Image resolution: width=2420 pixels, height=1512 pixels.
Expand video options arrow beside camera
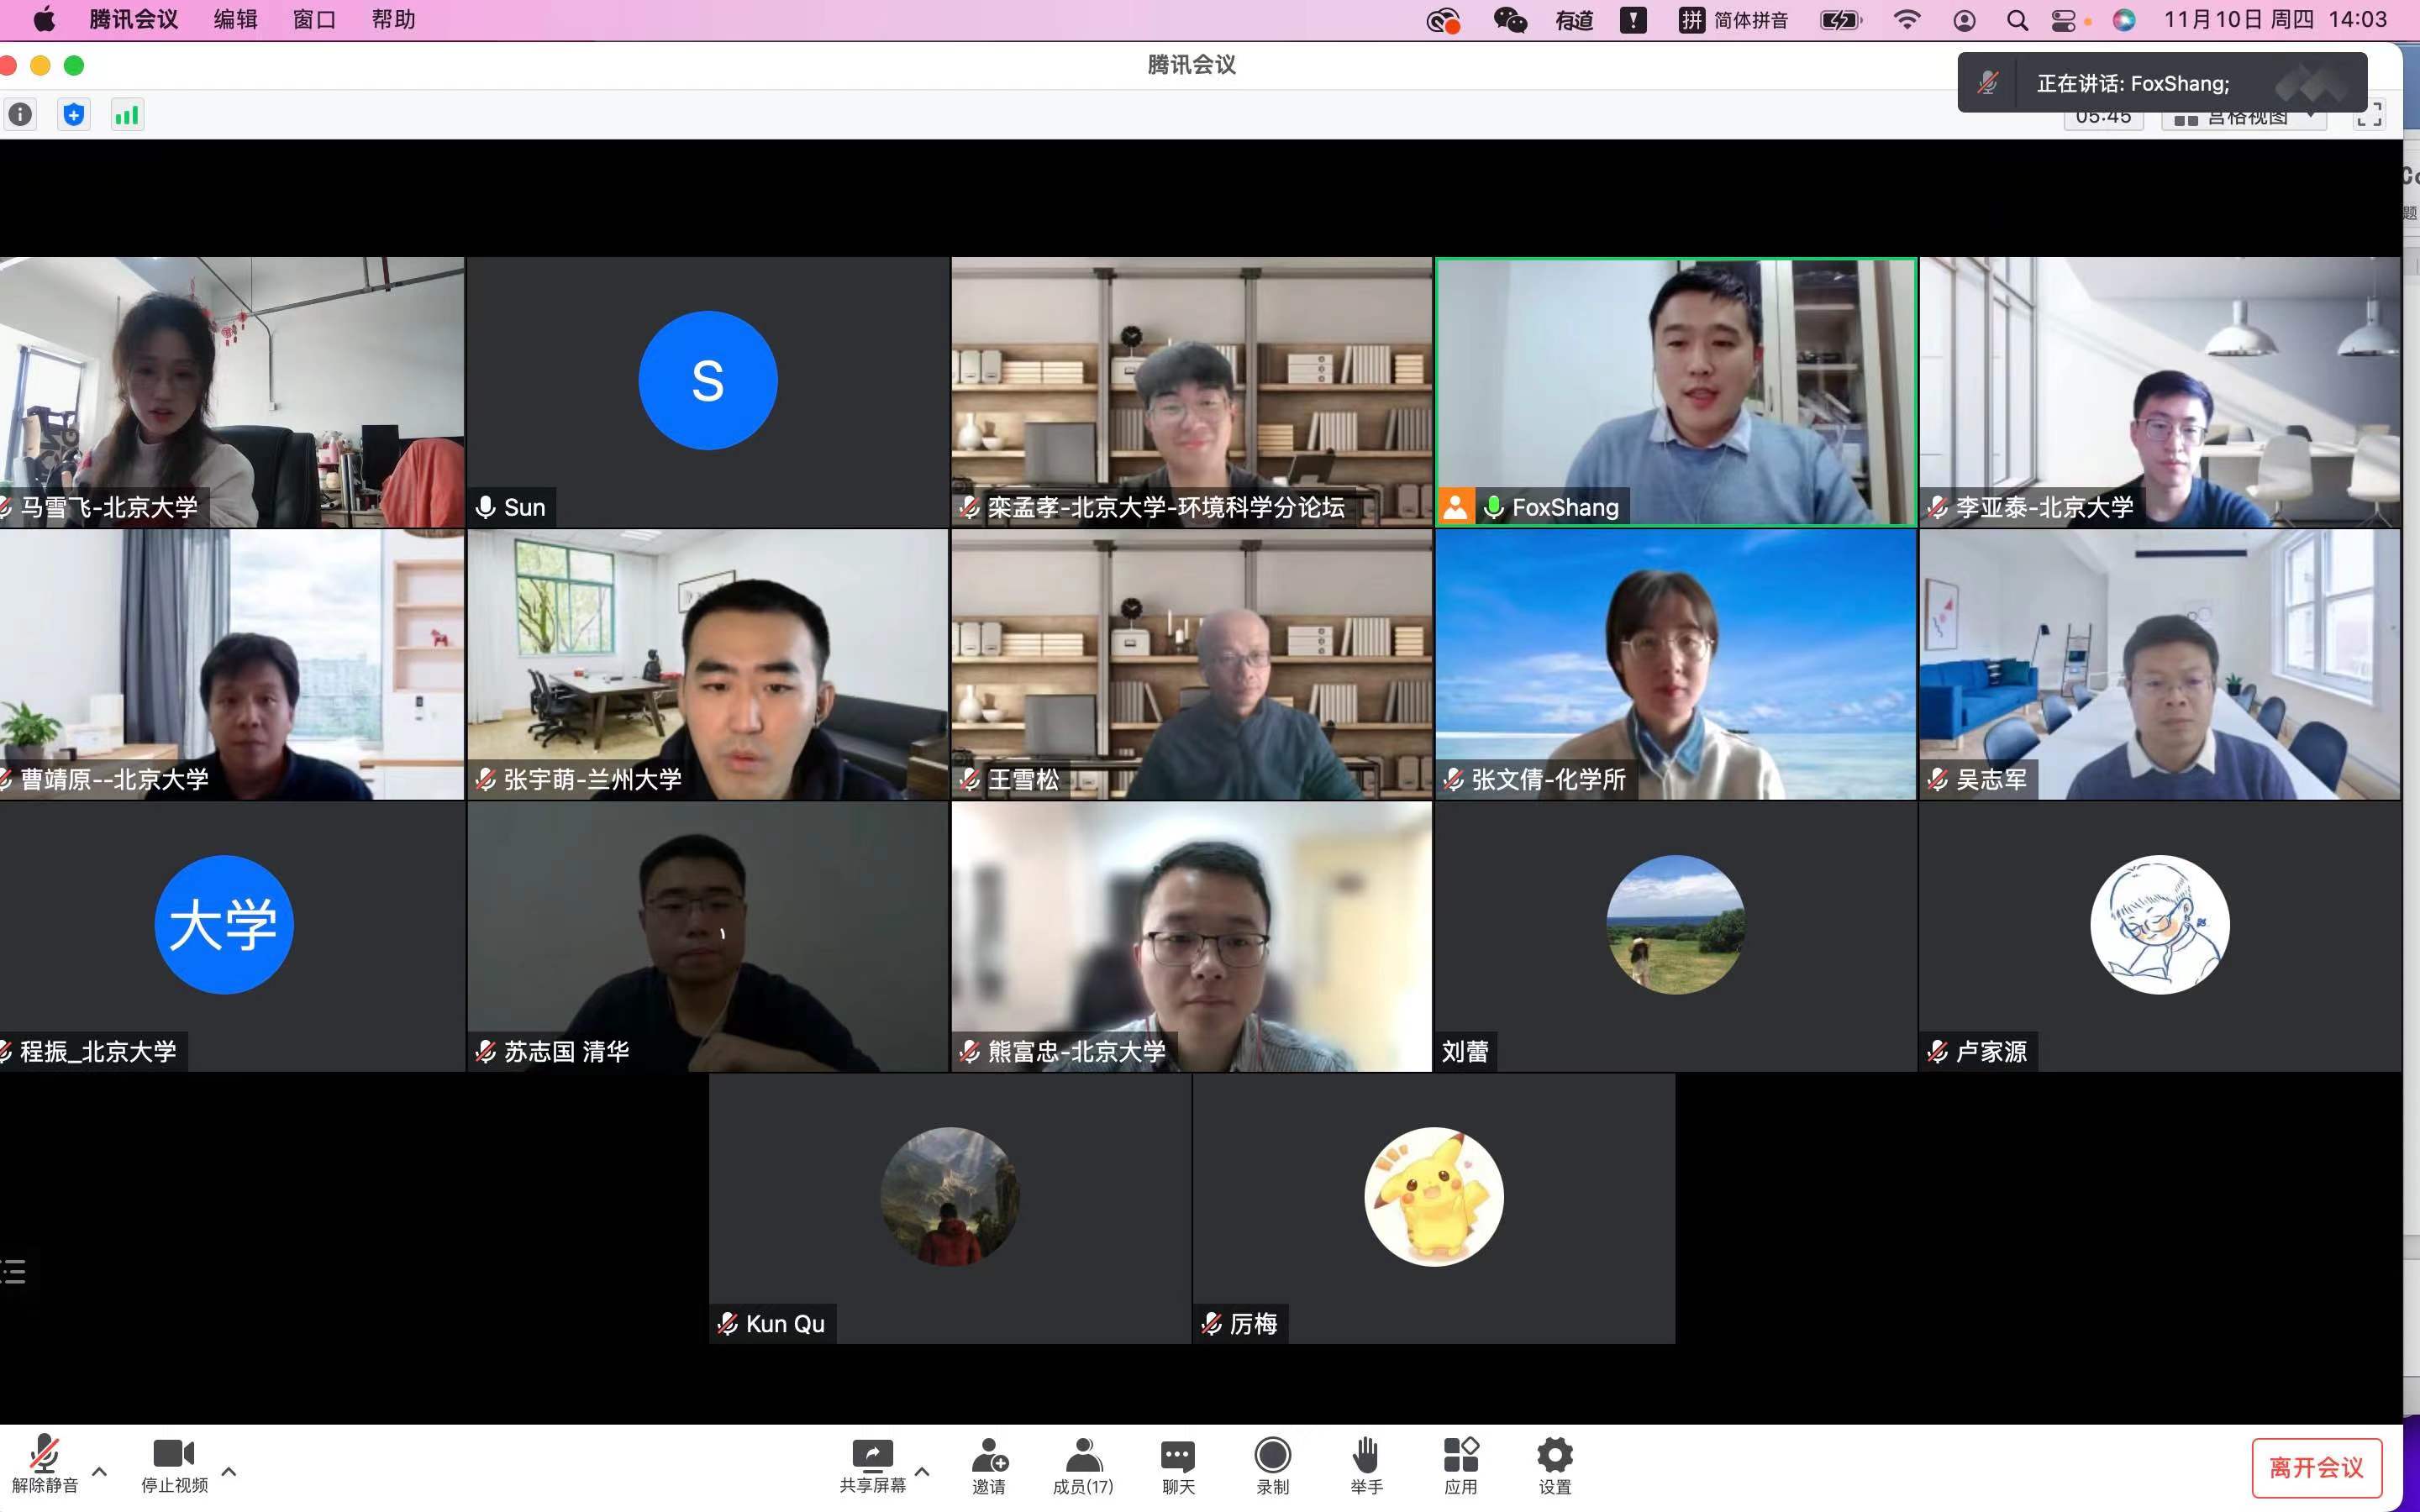(228, 1471)
